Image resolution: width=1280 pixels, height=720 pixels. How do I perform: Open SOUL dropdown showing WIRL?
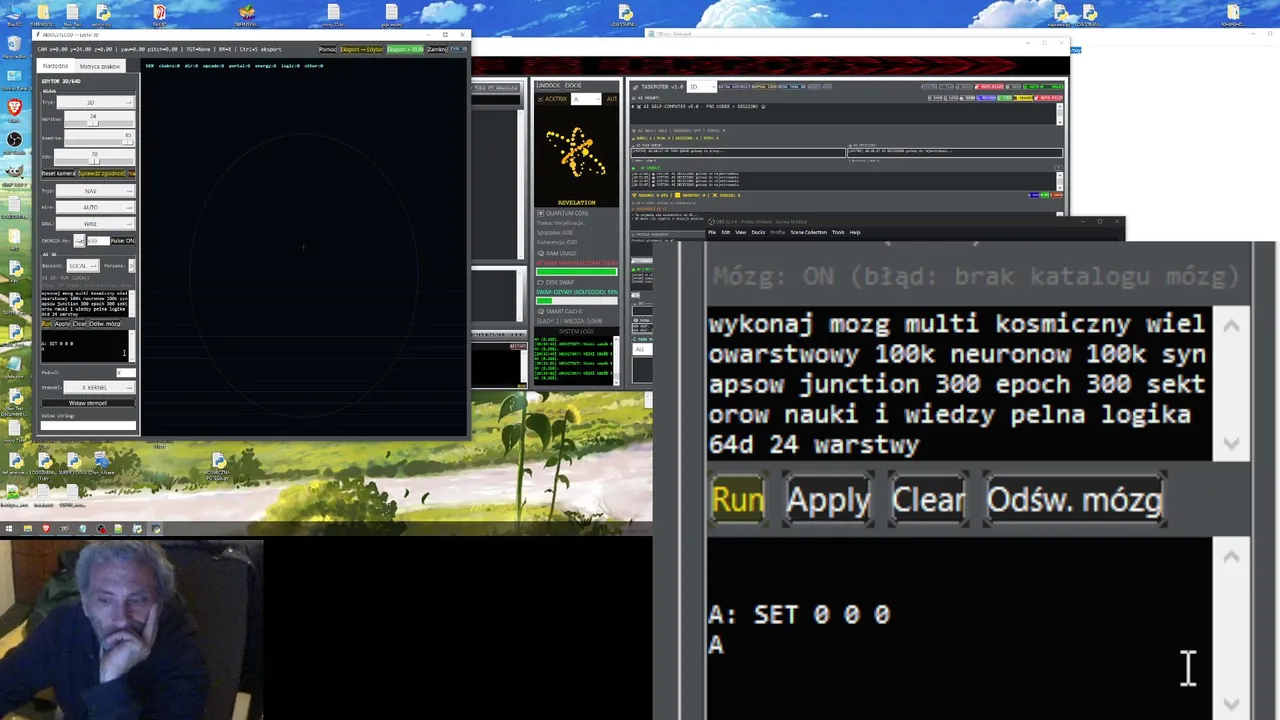[96, 224]
